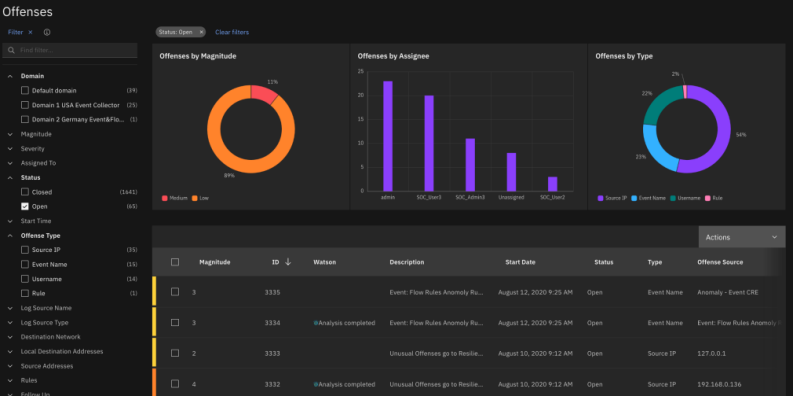Open the Actions dropdown
Image resolution: width=793 pixels, height=396 pixels.
click(x=741, y=237)
